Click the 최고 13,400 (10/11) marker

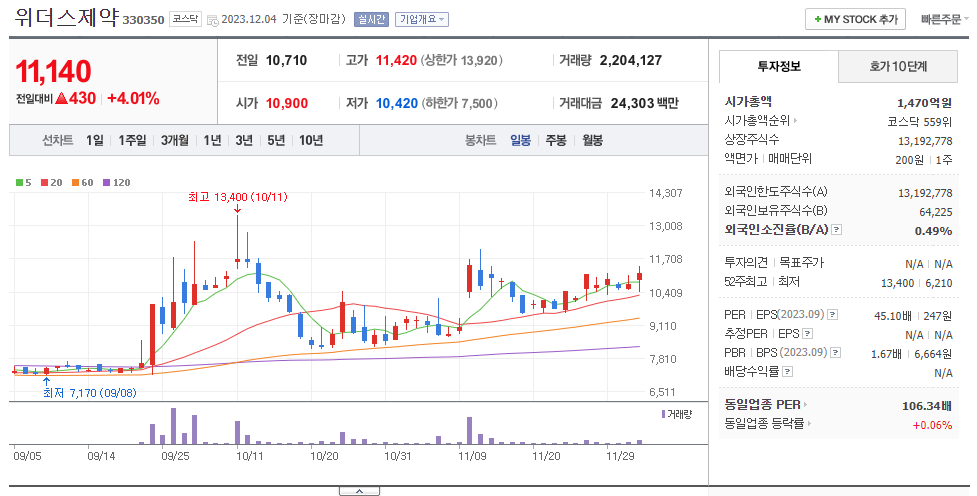[x=237, y=197]
